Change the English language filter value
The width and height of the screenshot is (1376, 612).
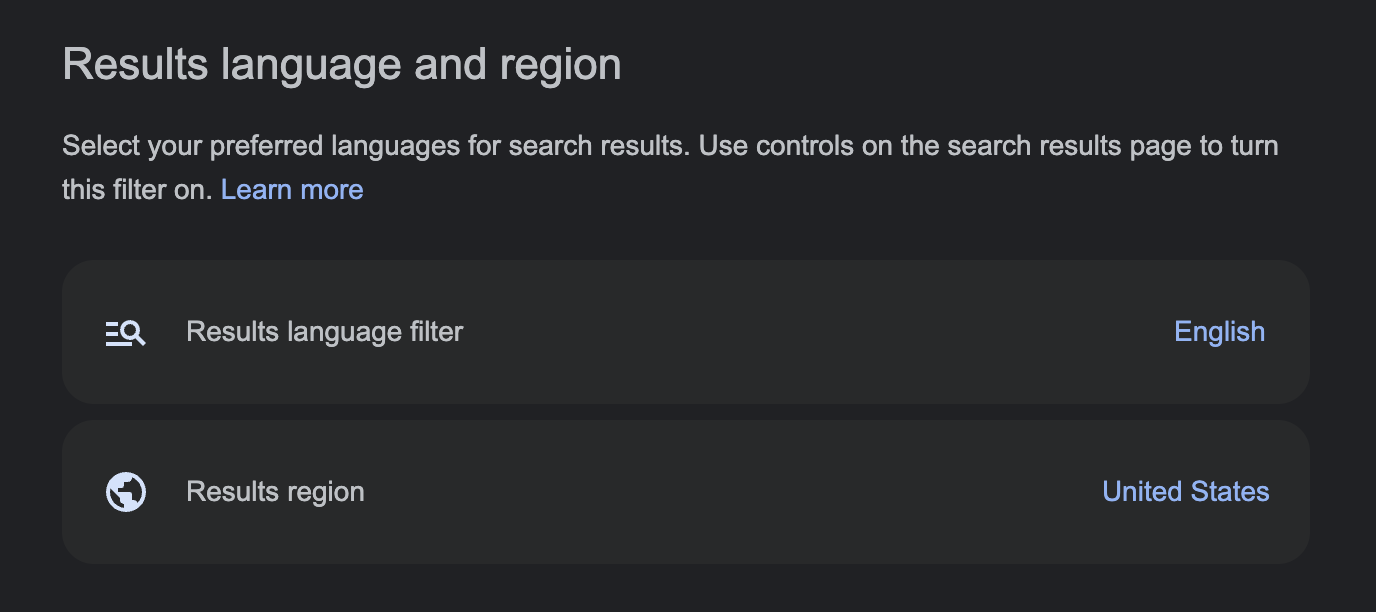point(1219,332)
